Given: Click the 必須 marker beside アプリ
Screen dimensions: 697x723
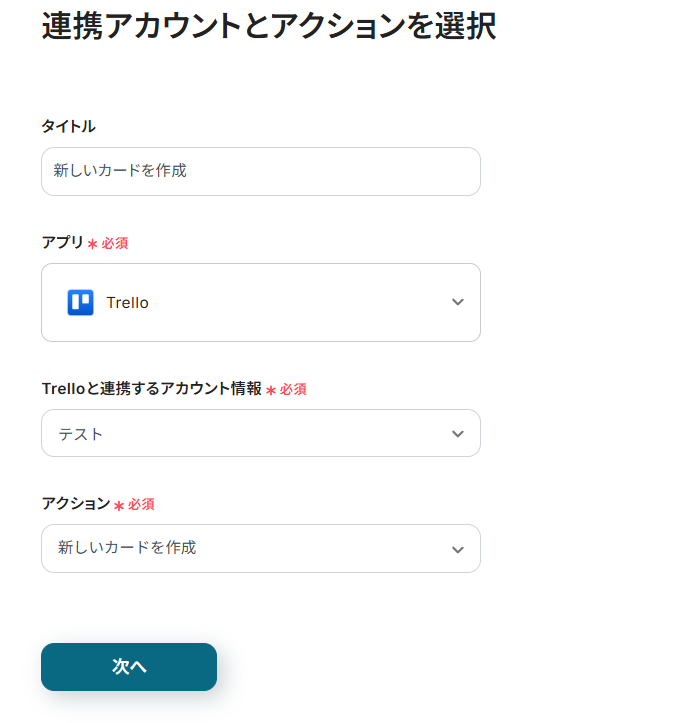Looking at the screenshot, I should [x=115, y=243].
